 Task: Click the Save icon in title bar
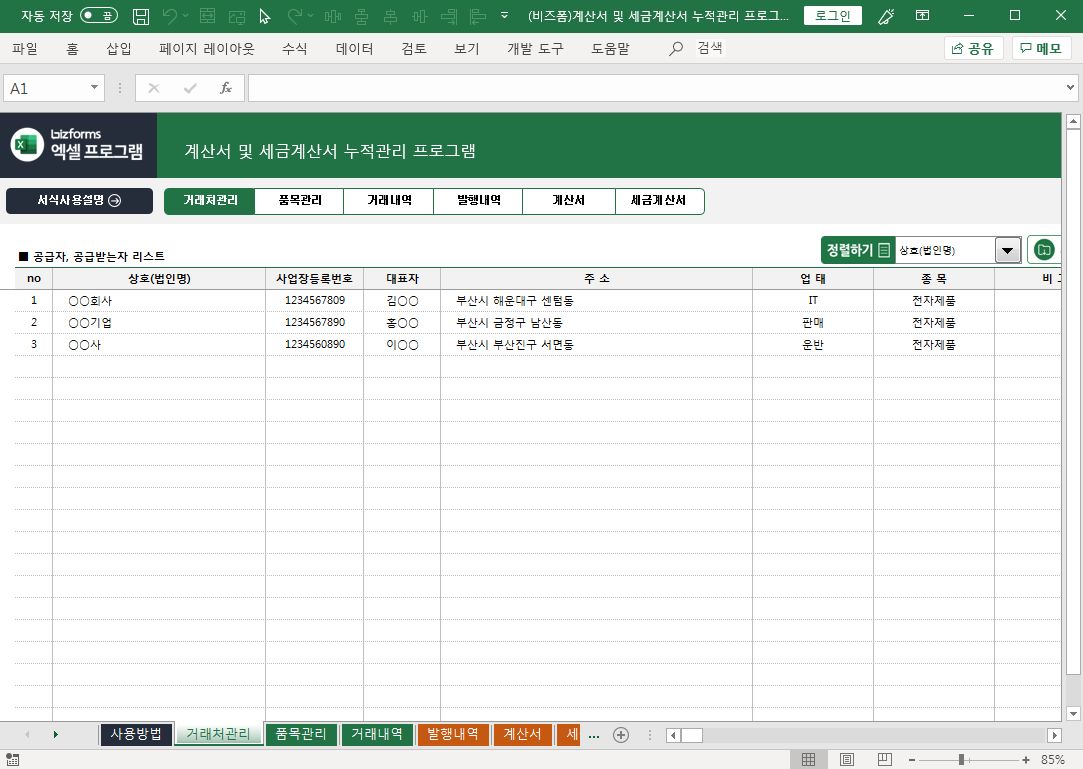pyautogui.click(x=141, y=16)
